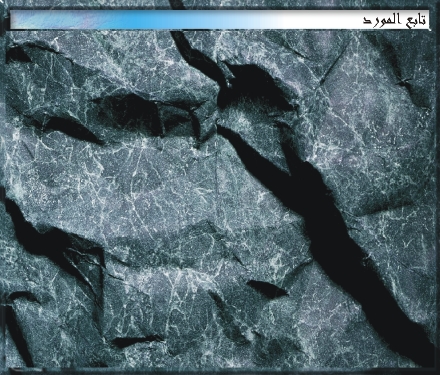The image size is (440, 375).
Task: Click the dark border frame at bottom edge
Action: pos(220,371)
